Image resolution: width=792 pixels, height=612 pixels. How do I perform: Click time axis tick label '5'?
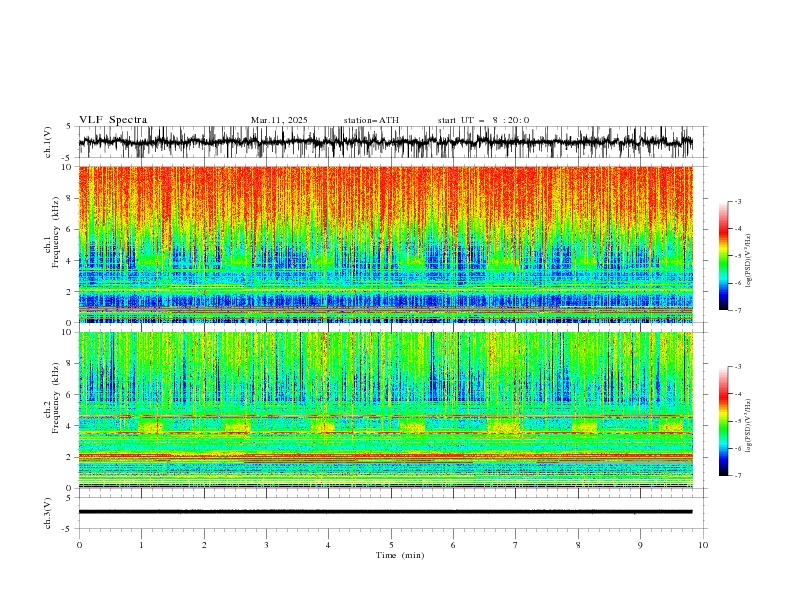pyautogui.click(x=391, y=545)
